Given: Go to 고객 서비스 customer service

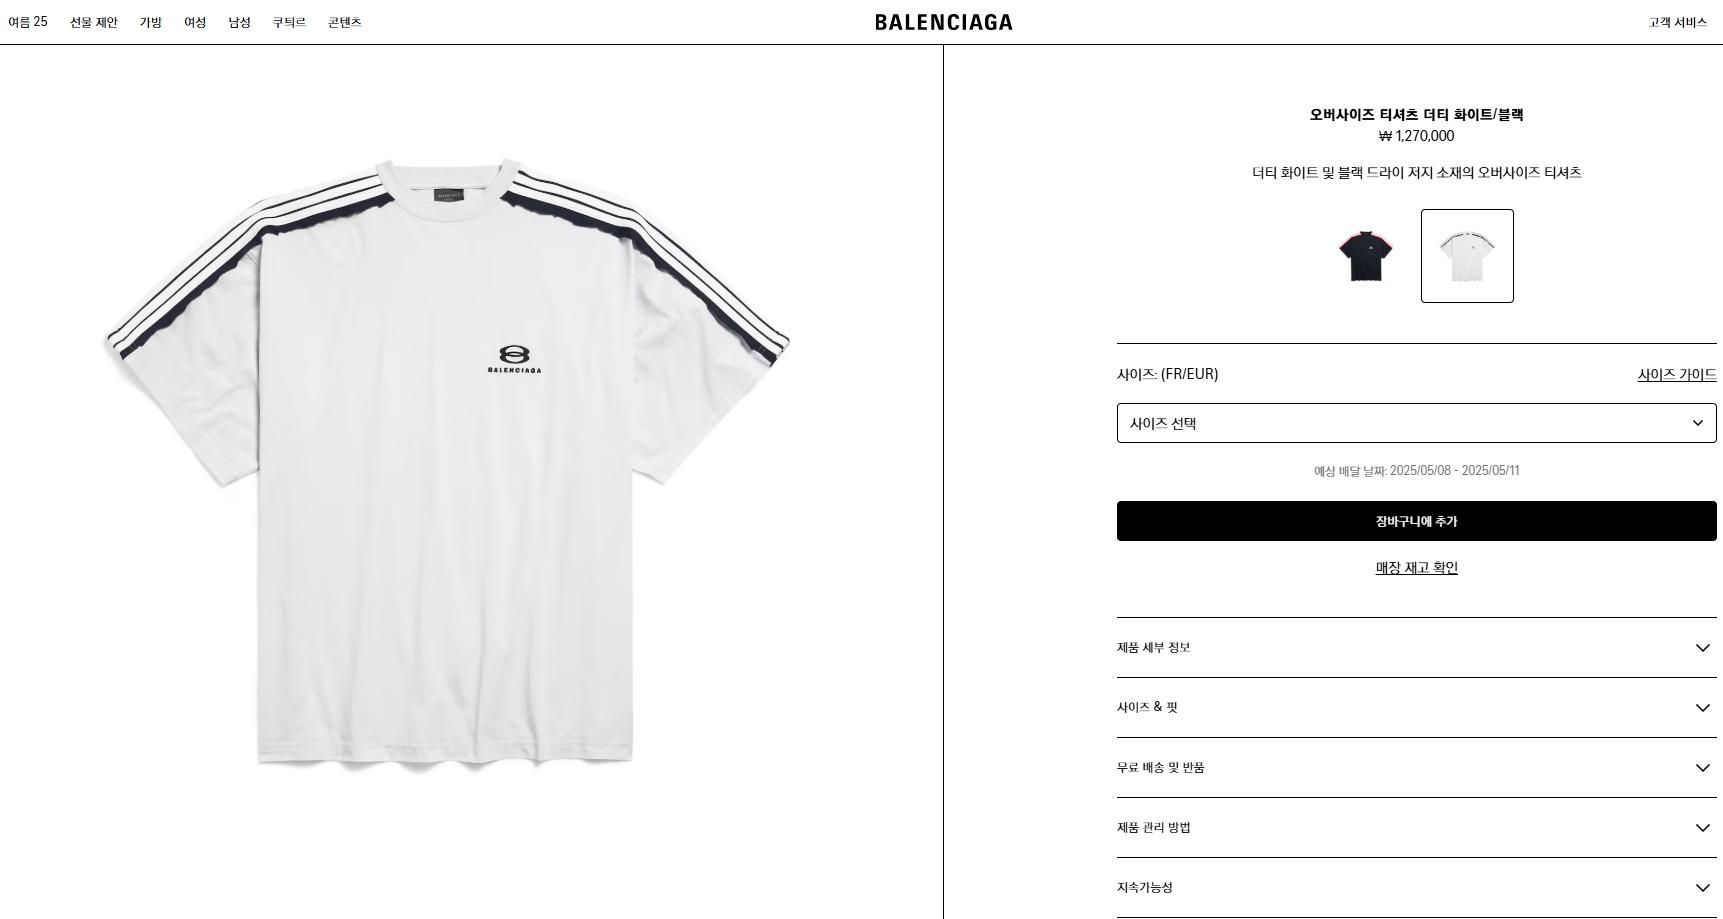Looking at the screenshot, I should point(1677,22).
